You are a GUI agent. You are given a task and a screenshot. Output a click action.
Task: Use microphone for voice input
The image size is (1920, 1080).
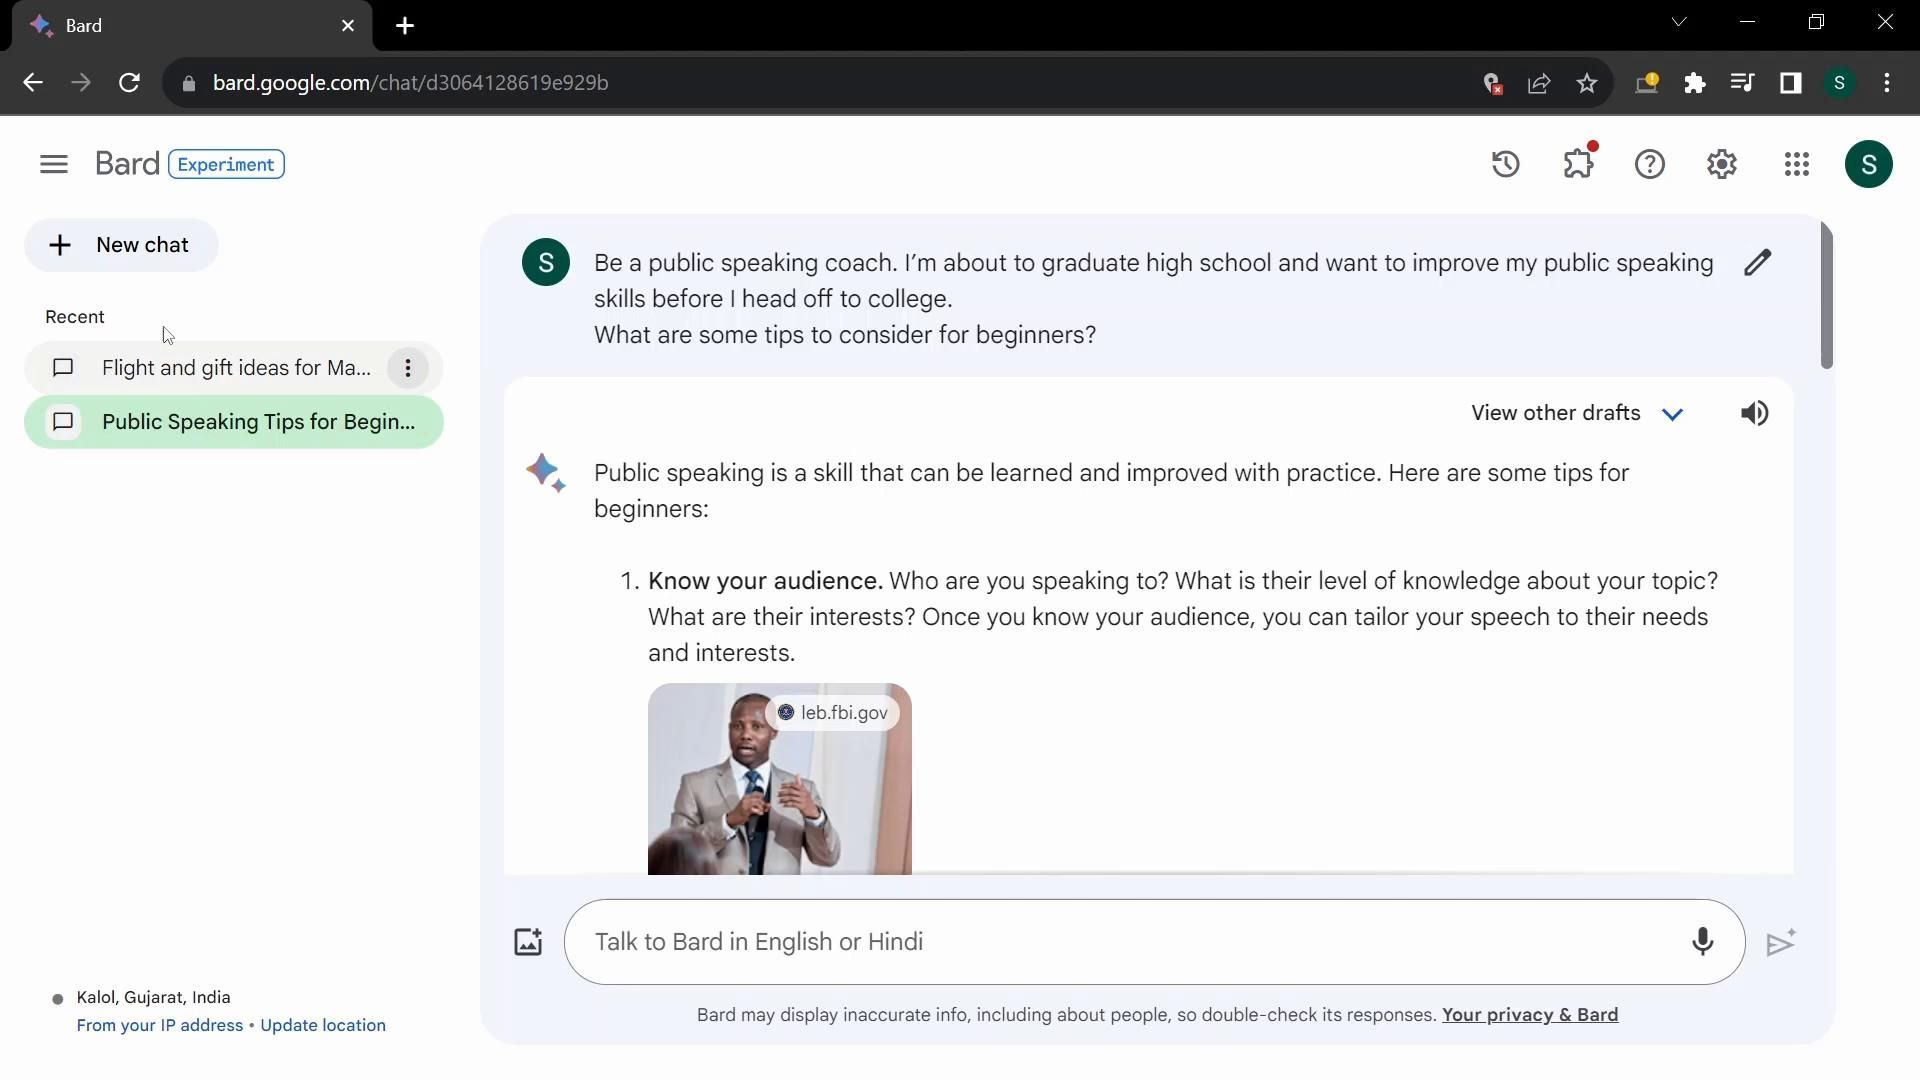pyautogui.click(x=1702, y=942)
